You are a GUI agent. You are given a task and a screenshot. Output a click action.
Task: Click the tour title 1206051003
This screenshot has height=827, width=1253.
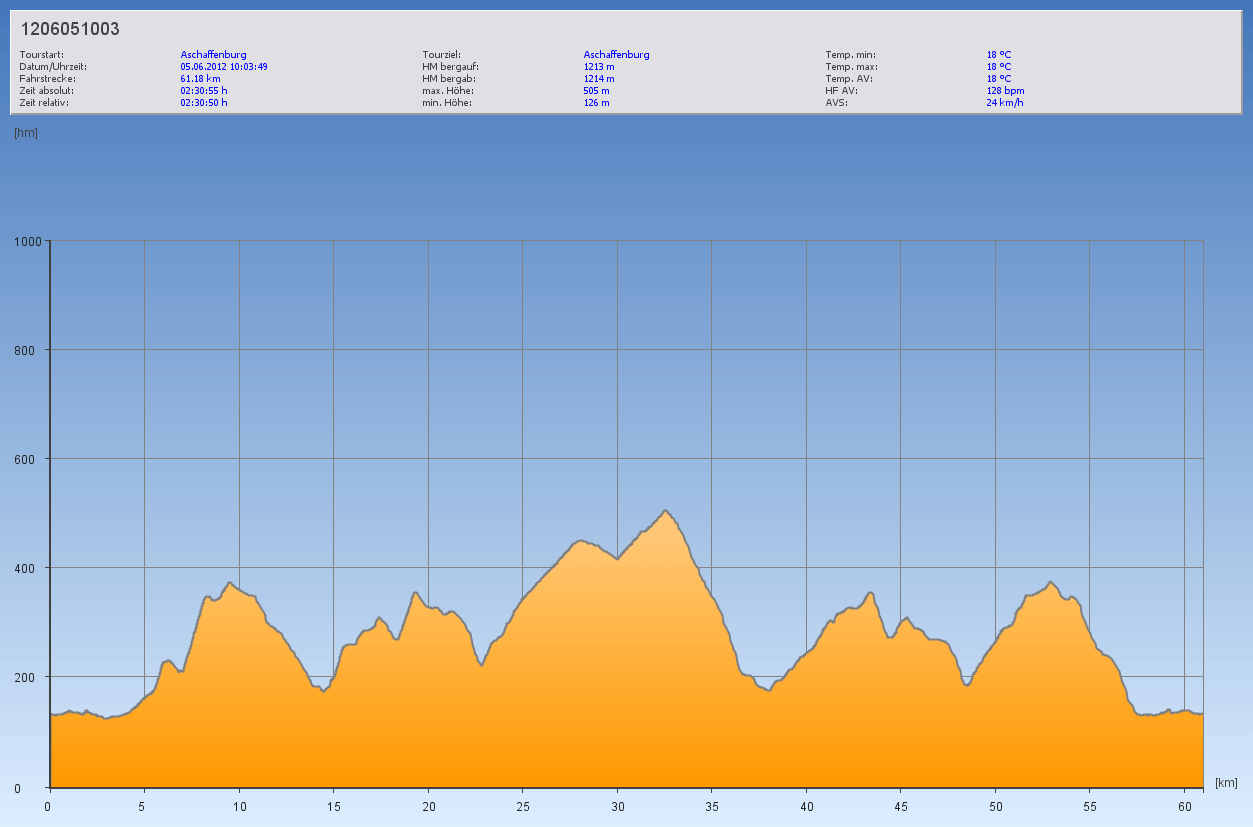pos(70,29)
